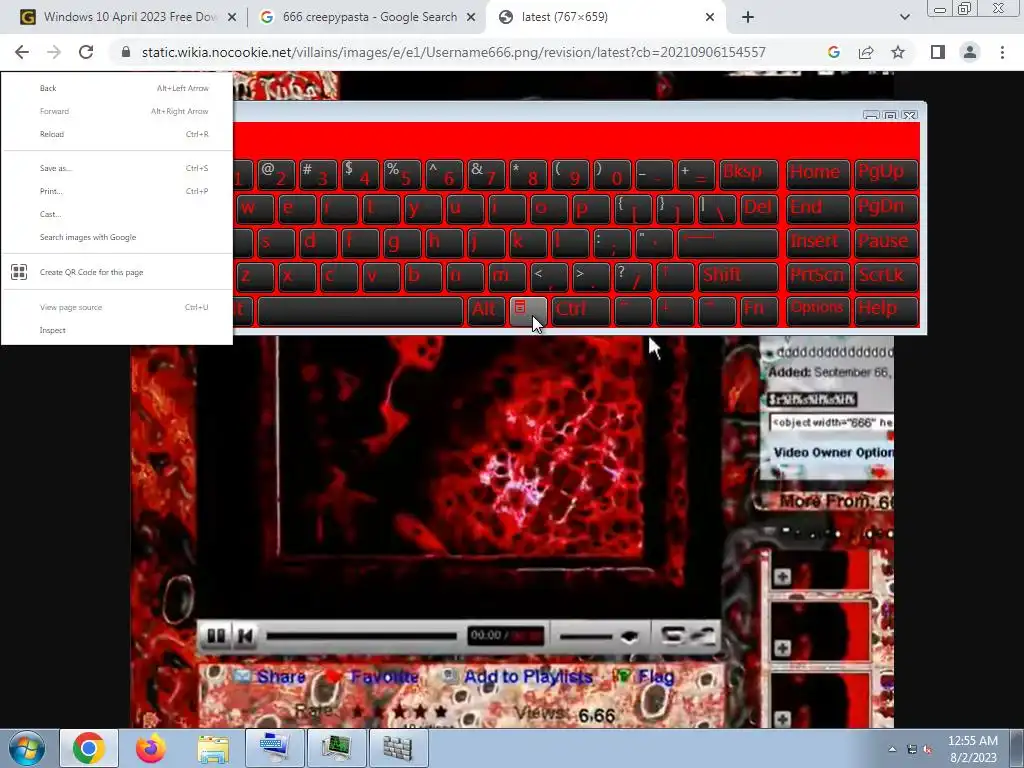1024x768 pixels.
Task: Tap the Insert key on on-screen keyboard
Action: 817,242
